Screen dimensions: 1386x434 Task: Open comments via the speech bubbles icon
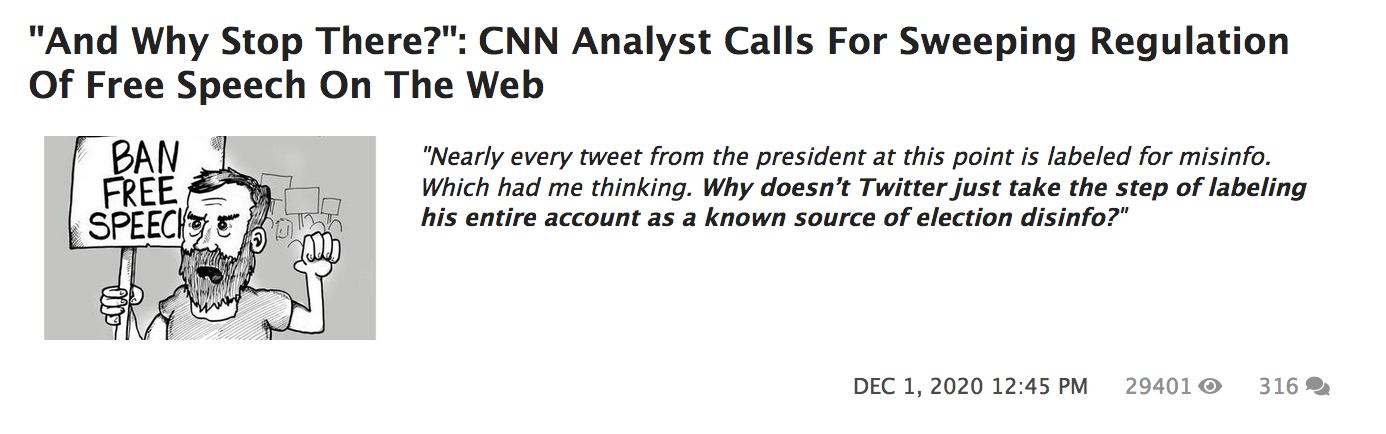(1318, 386)
